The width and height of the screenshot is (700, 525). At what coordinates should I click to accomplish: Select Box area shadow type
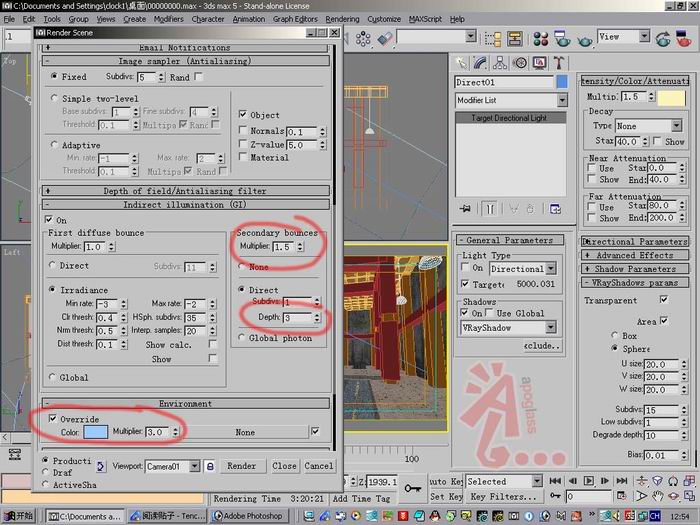point(615,335)
